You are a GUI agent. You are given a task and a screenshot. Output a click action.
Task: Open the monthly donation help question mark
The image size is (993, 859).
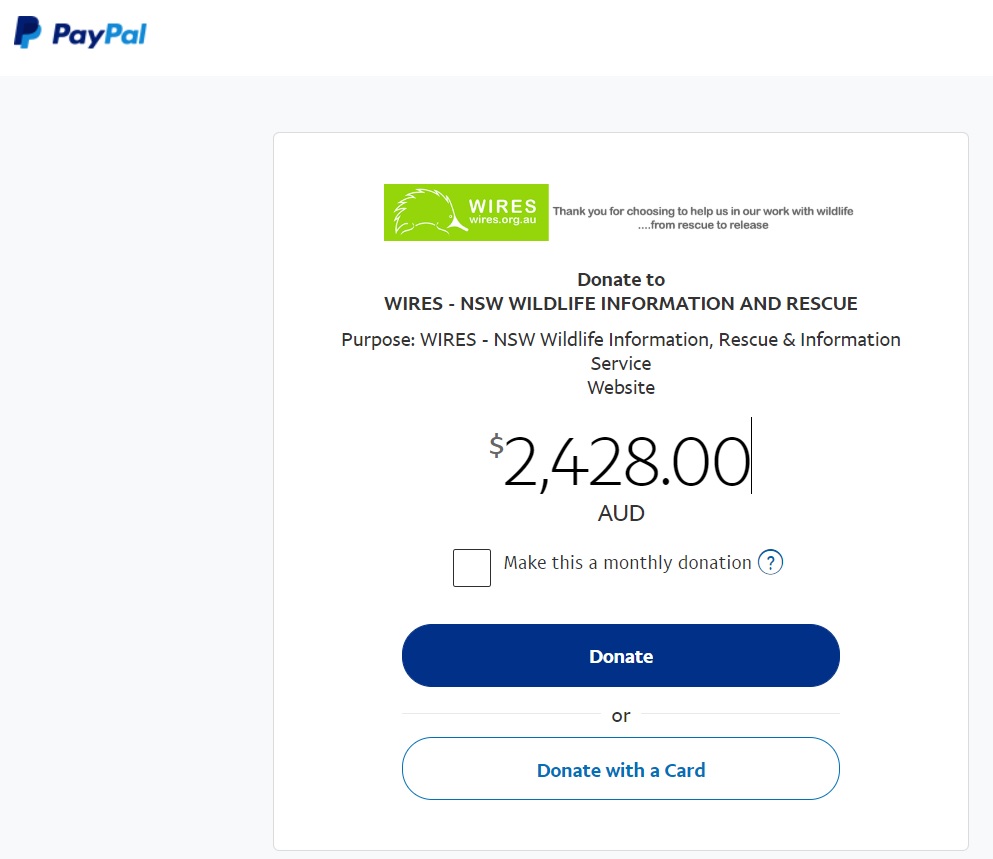coord(770,563)
